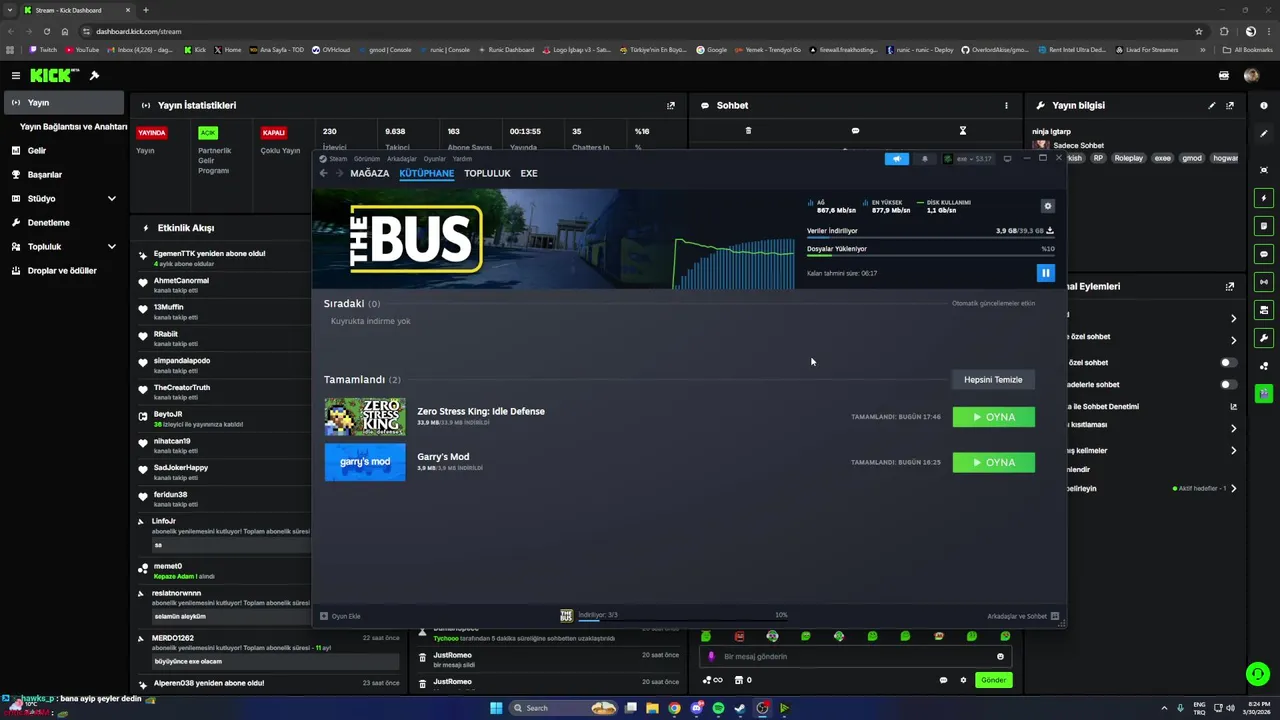Click gavel icon next to Kick logo
1280x720 pixels.
click(94, 75)
